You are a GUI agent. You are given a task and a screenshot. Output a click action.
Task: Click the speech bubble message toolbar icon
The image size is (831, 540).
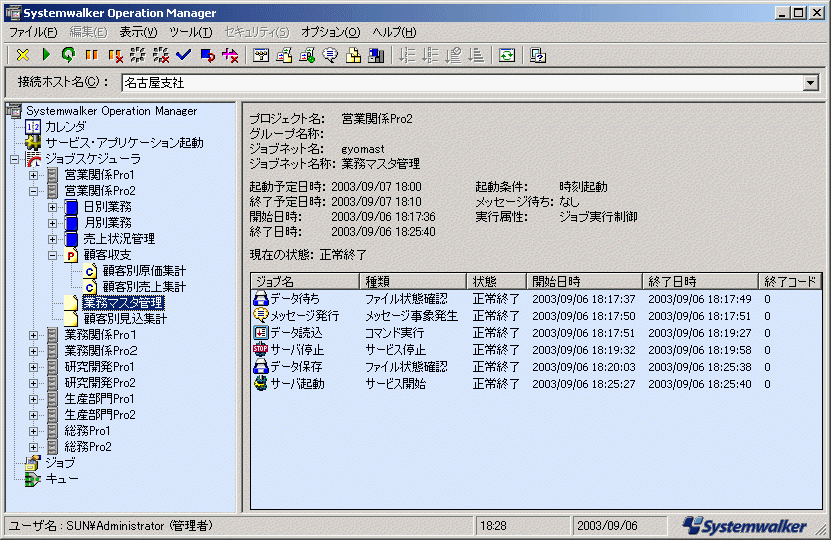tap(330, 55)
